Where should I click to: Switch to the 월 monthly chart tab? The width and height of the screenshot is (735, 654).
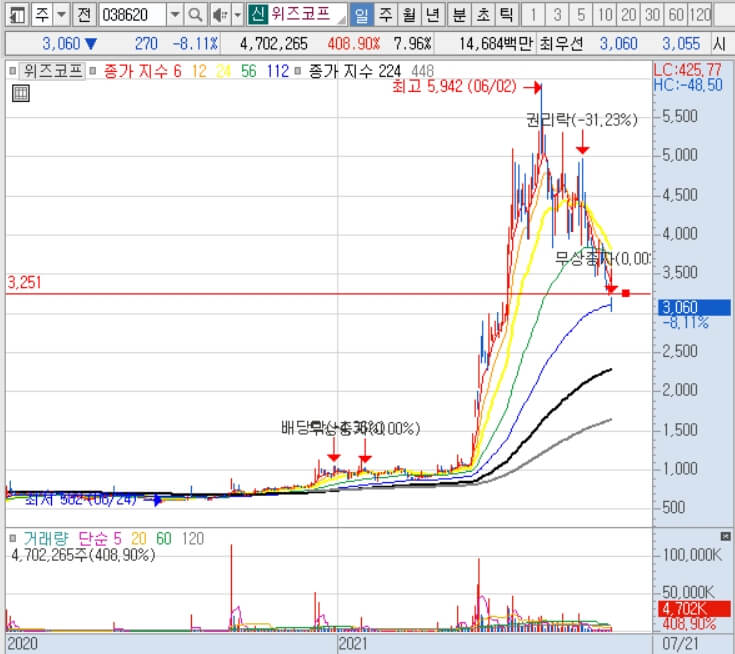[409, 15]
